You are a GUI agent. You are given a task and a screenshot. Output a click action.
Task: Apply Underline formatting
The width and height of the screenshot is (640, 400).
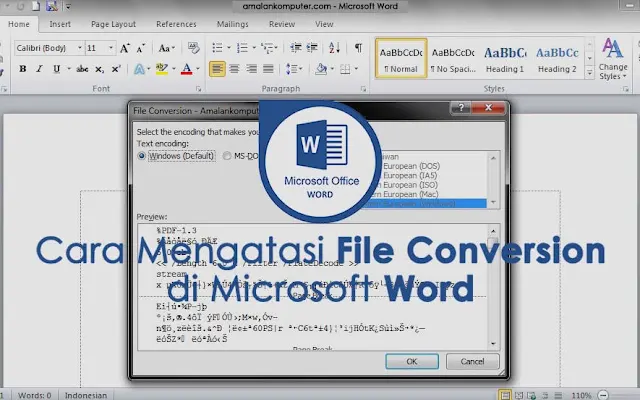pos(57,69)
